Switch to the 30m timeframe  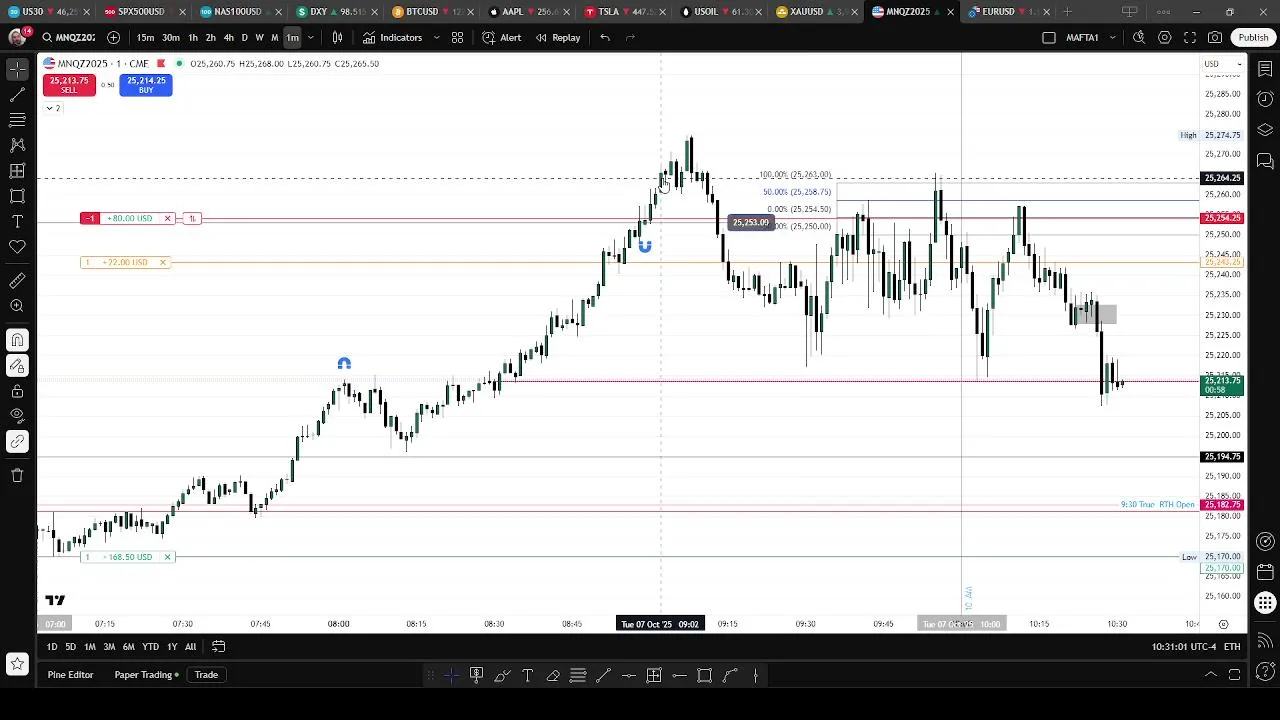point(171,37)
